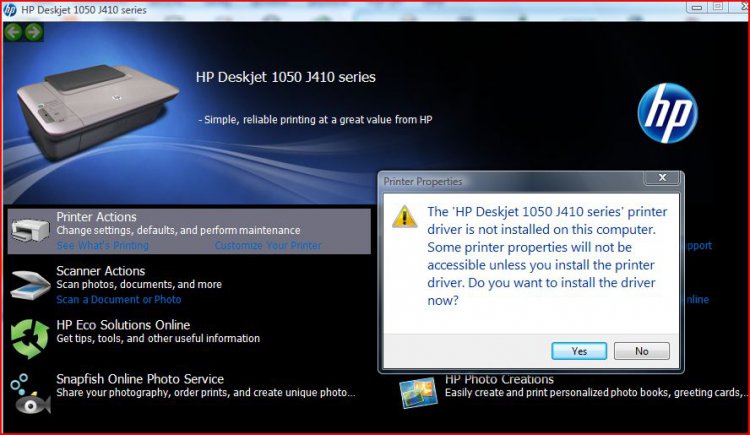Select the Snapfish Online Photo Service heading
Screen dimensions: 750x435
point(140,379)
